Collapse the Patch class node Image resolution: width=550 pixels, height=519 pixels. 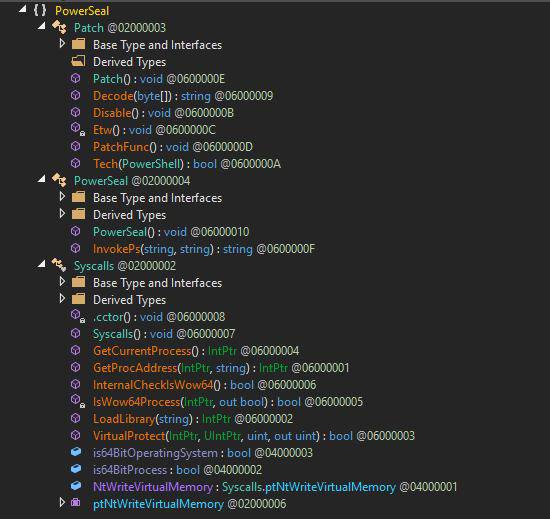(x=41, y=26)
